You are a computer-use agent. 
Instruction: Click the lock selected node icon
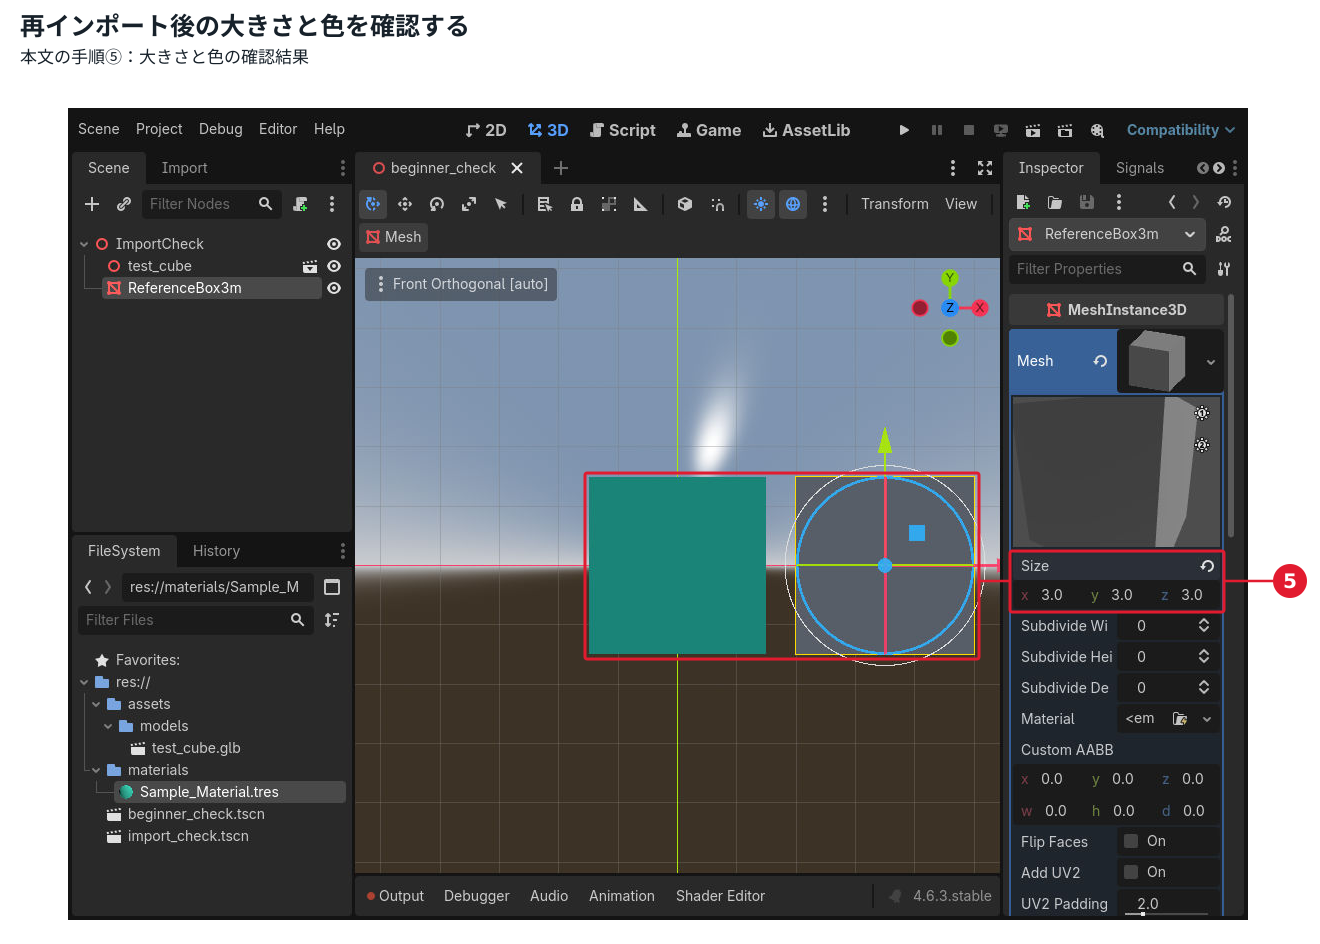[x=577, y=204]
